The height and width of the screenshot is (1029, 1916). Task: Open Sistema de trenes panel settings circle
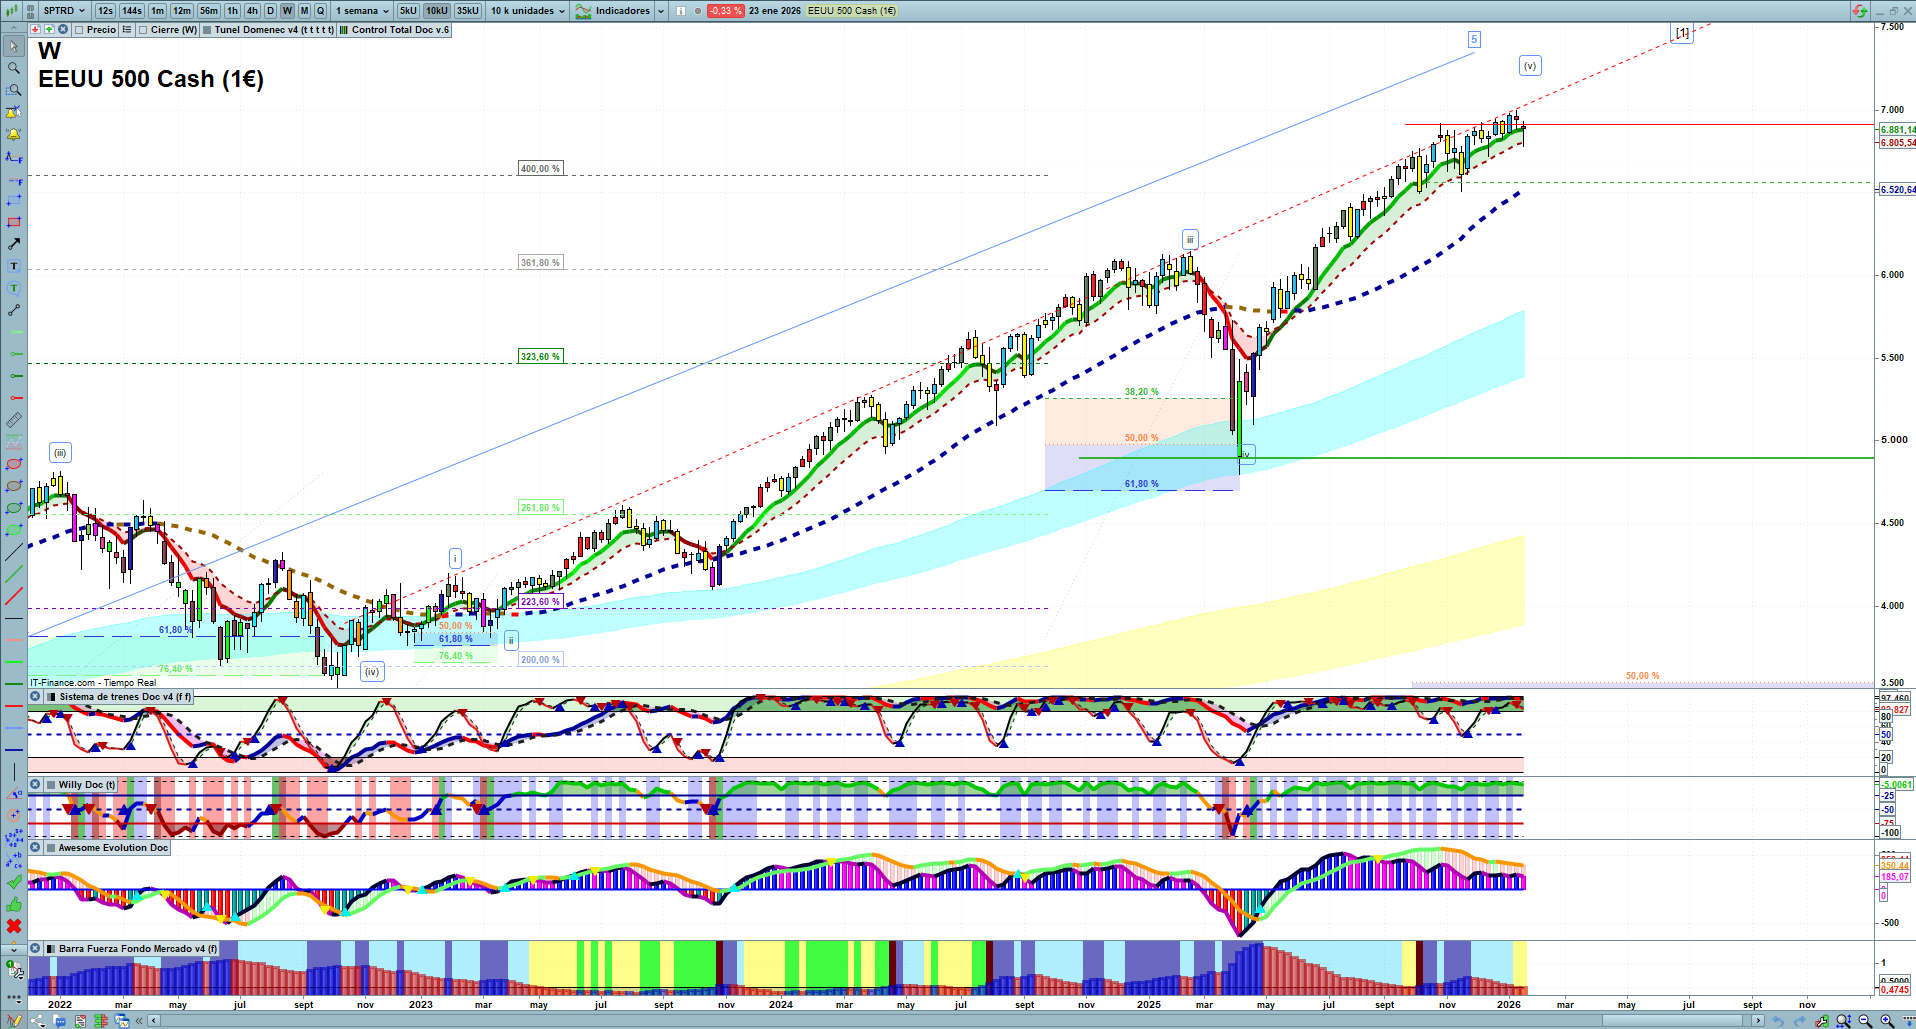(x=35, y=697)
